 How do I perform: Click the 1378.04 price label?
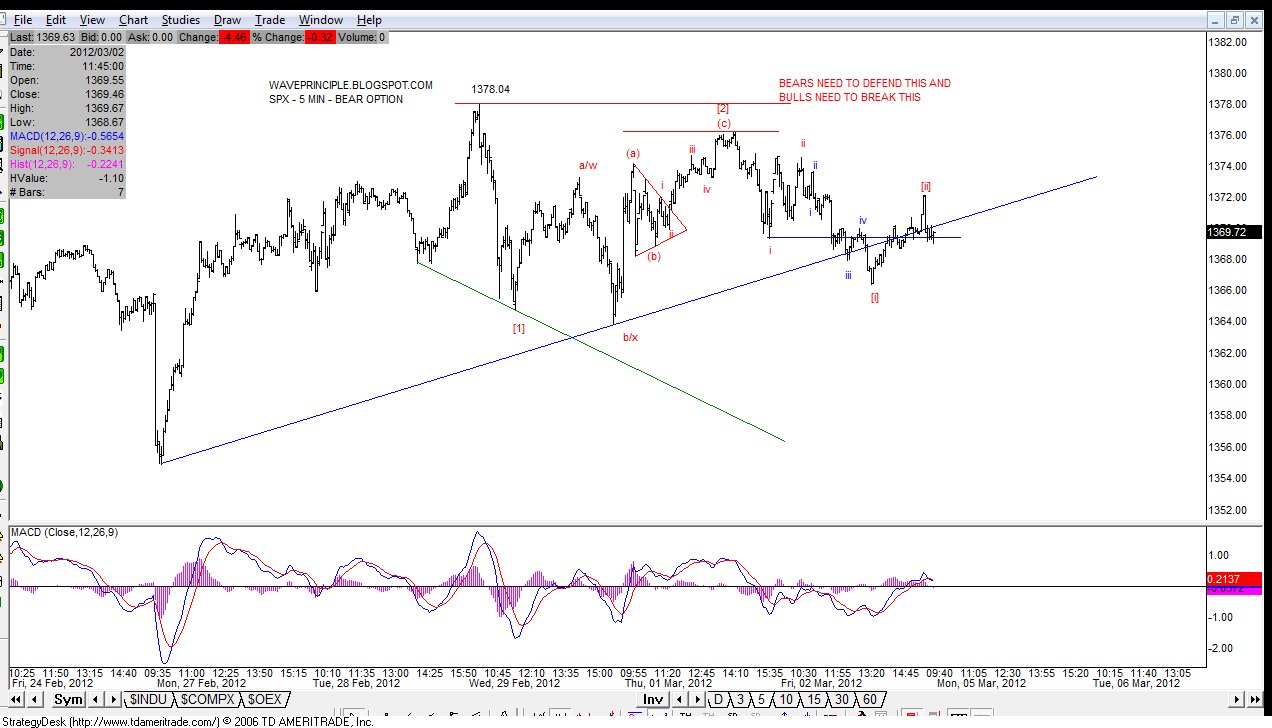point(490,89)
